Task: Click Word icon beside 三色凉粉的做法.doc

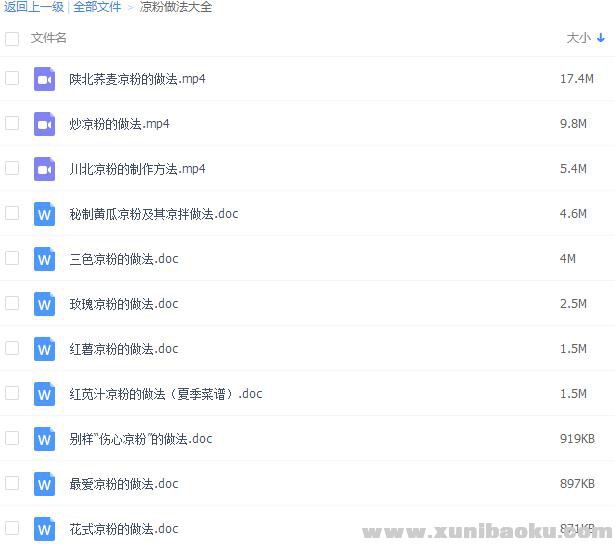Action: pos(44,259)
